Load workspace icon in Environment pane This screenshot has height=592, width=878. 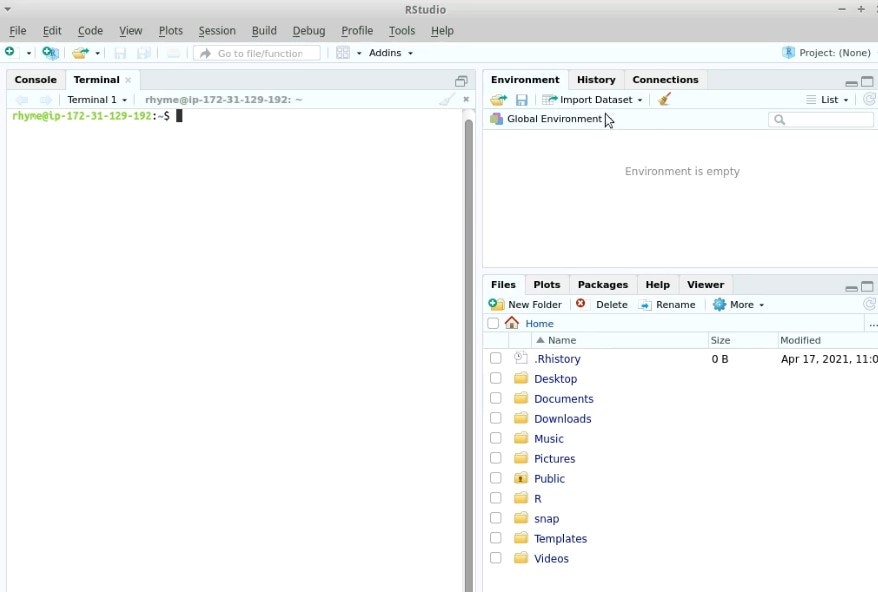498,100
